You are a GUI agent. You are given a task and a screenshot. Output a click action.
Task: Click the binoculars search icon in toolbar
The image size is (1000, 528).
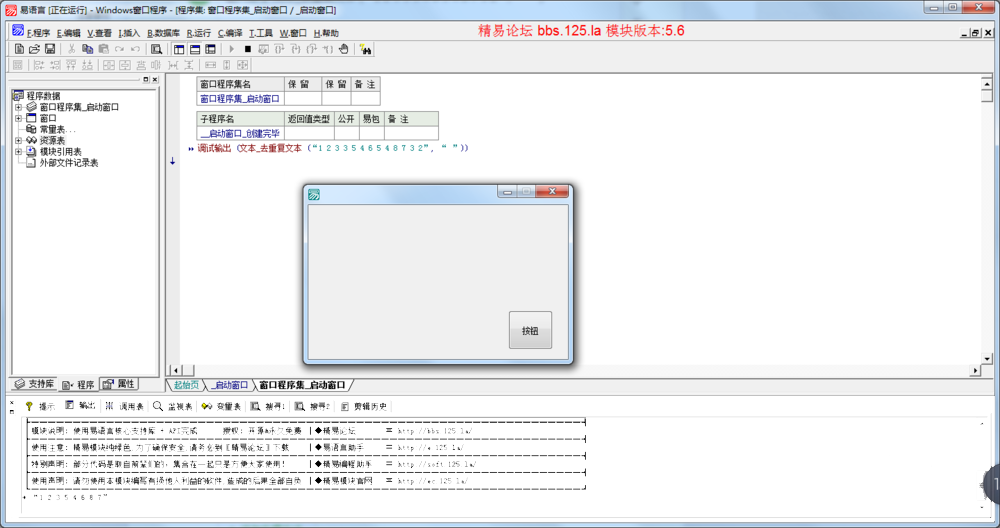pos(366,48)
